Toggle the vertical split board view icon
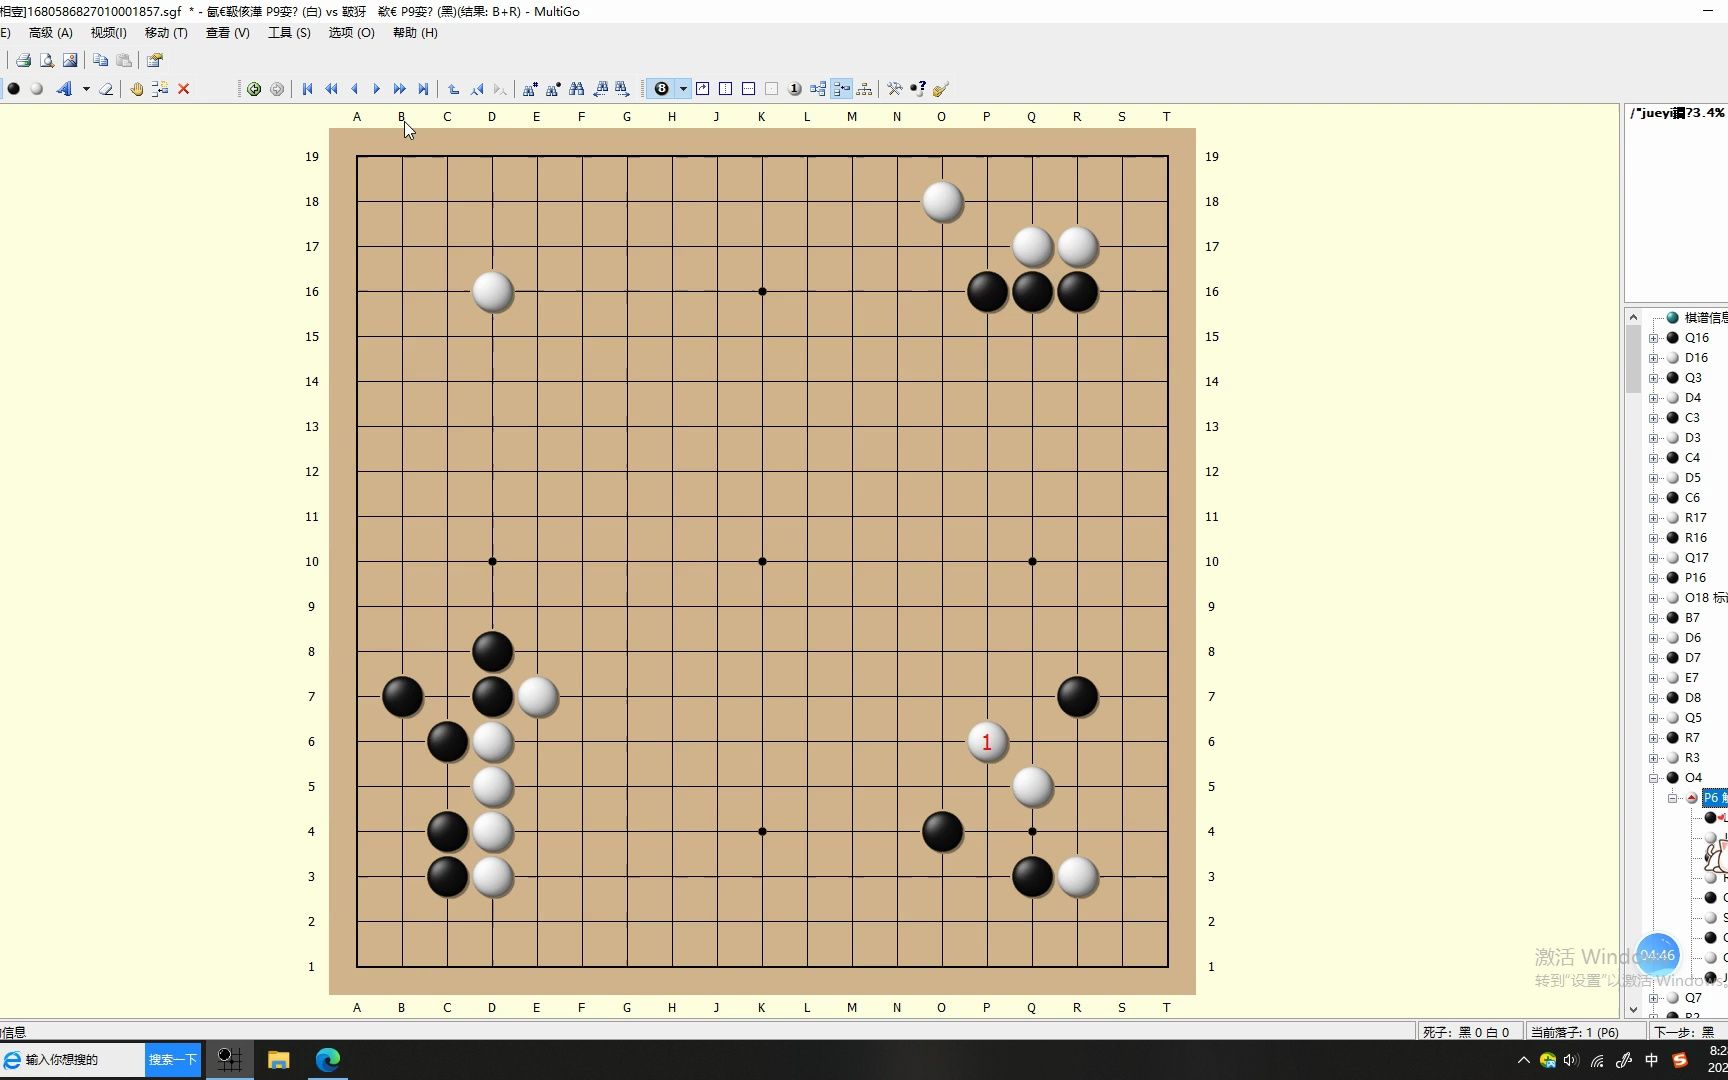This screenshot has height=1080, width=1728. click(x=726, y=89)
